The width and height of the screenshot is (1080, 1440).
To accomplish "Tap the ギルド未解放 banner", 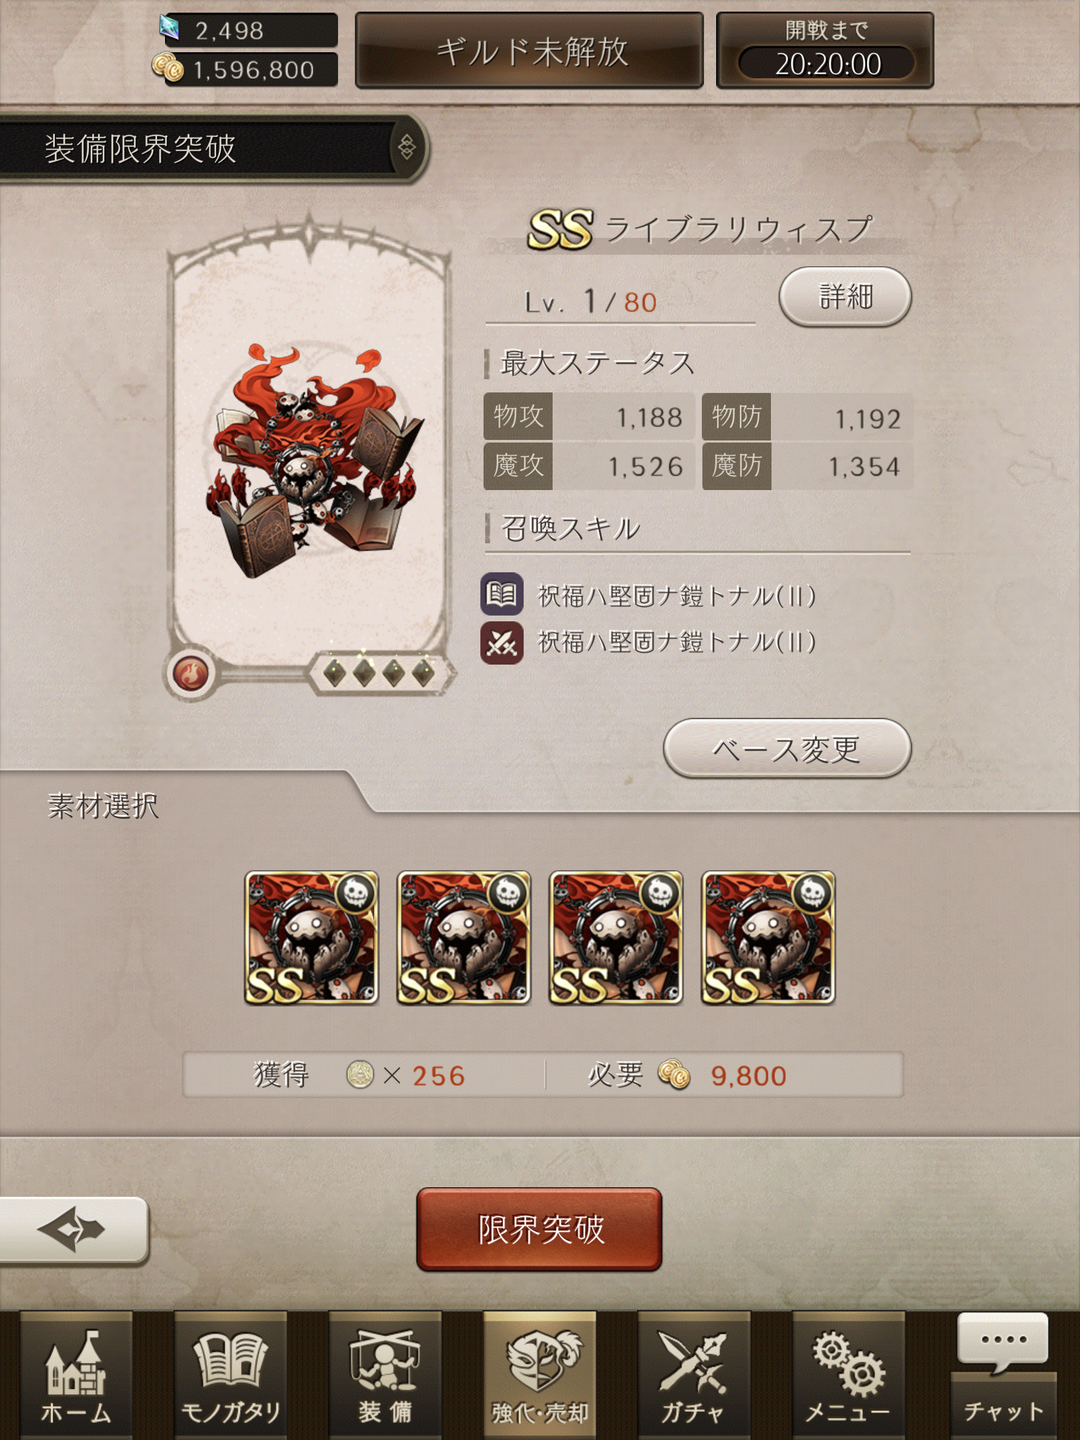I will click(x=530, y=50).
